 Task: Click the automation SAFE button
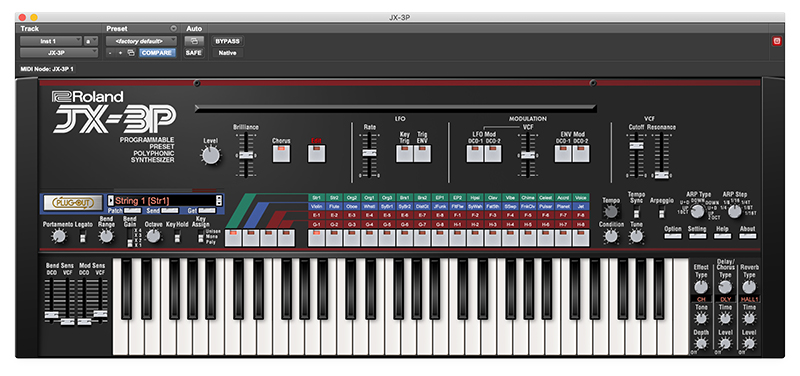[194, 53]
